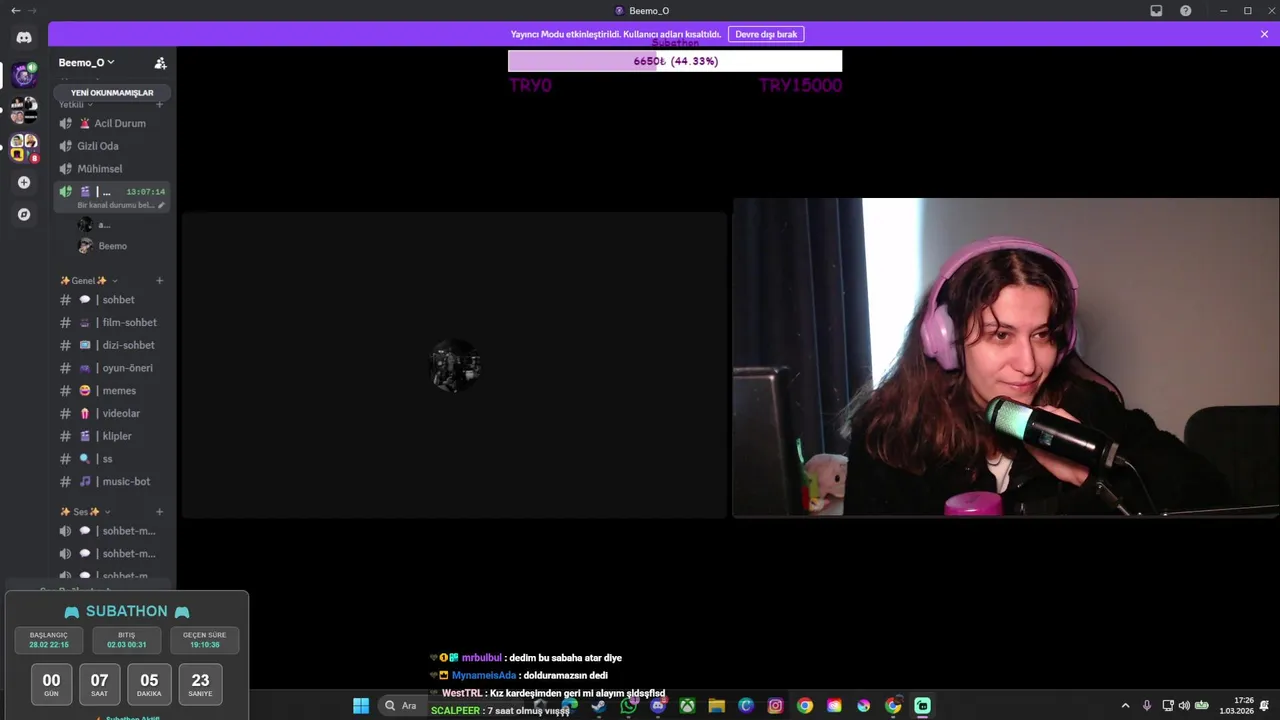Collapse the Yetkili category
This screenshot has height=720, width=1280.
pyautogui.click(x=76, y=104)
